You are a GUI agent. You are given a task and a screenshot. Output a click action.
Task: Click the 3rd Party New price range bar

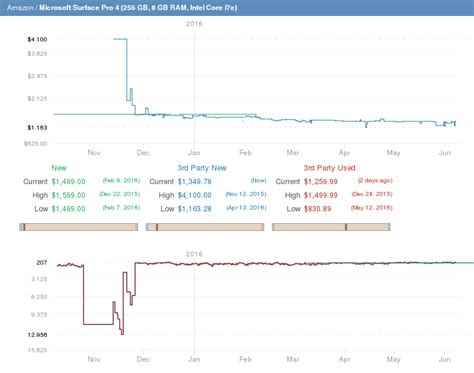(205, 227)
